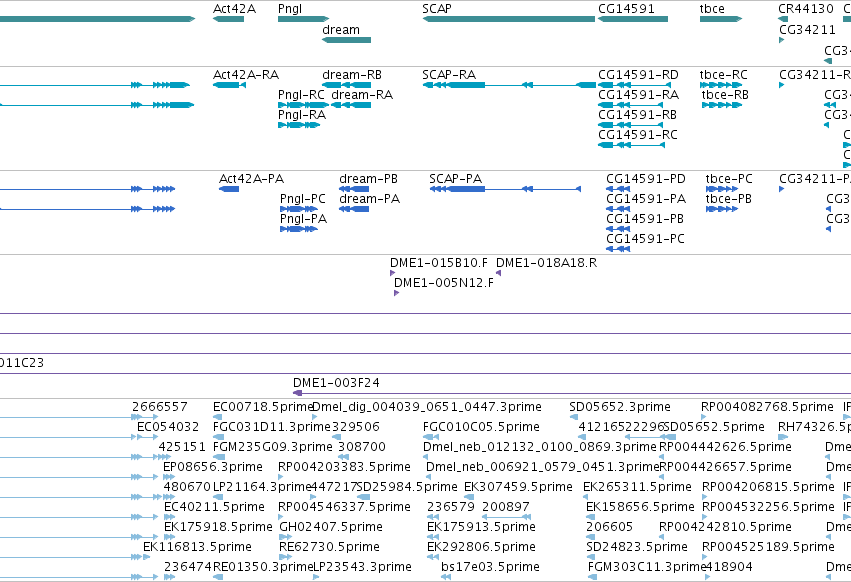Select the CG14591 gene feature
The image size is (851, 582).
(633, 19)
